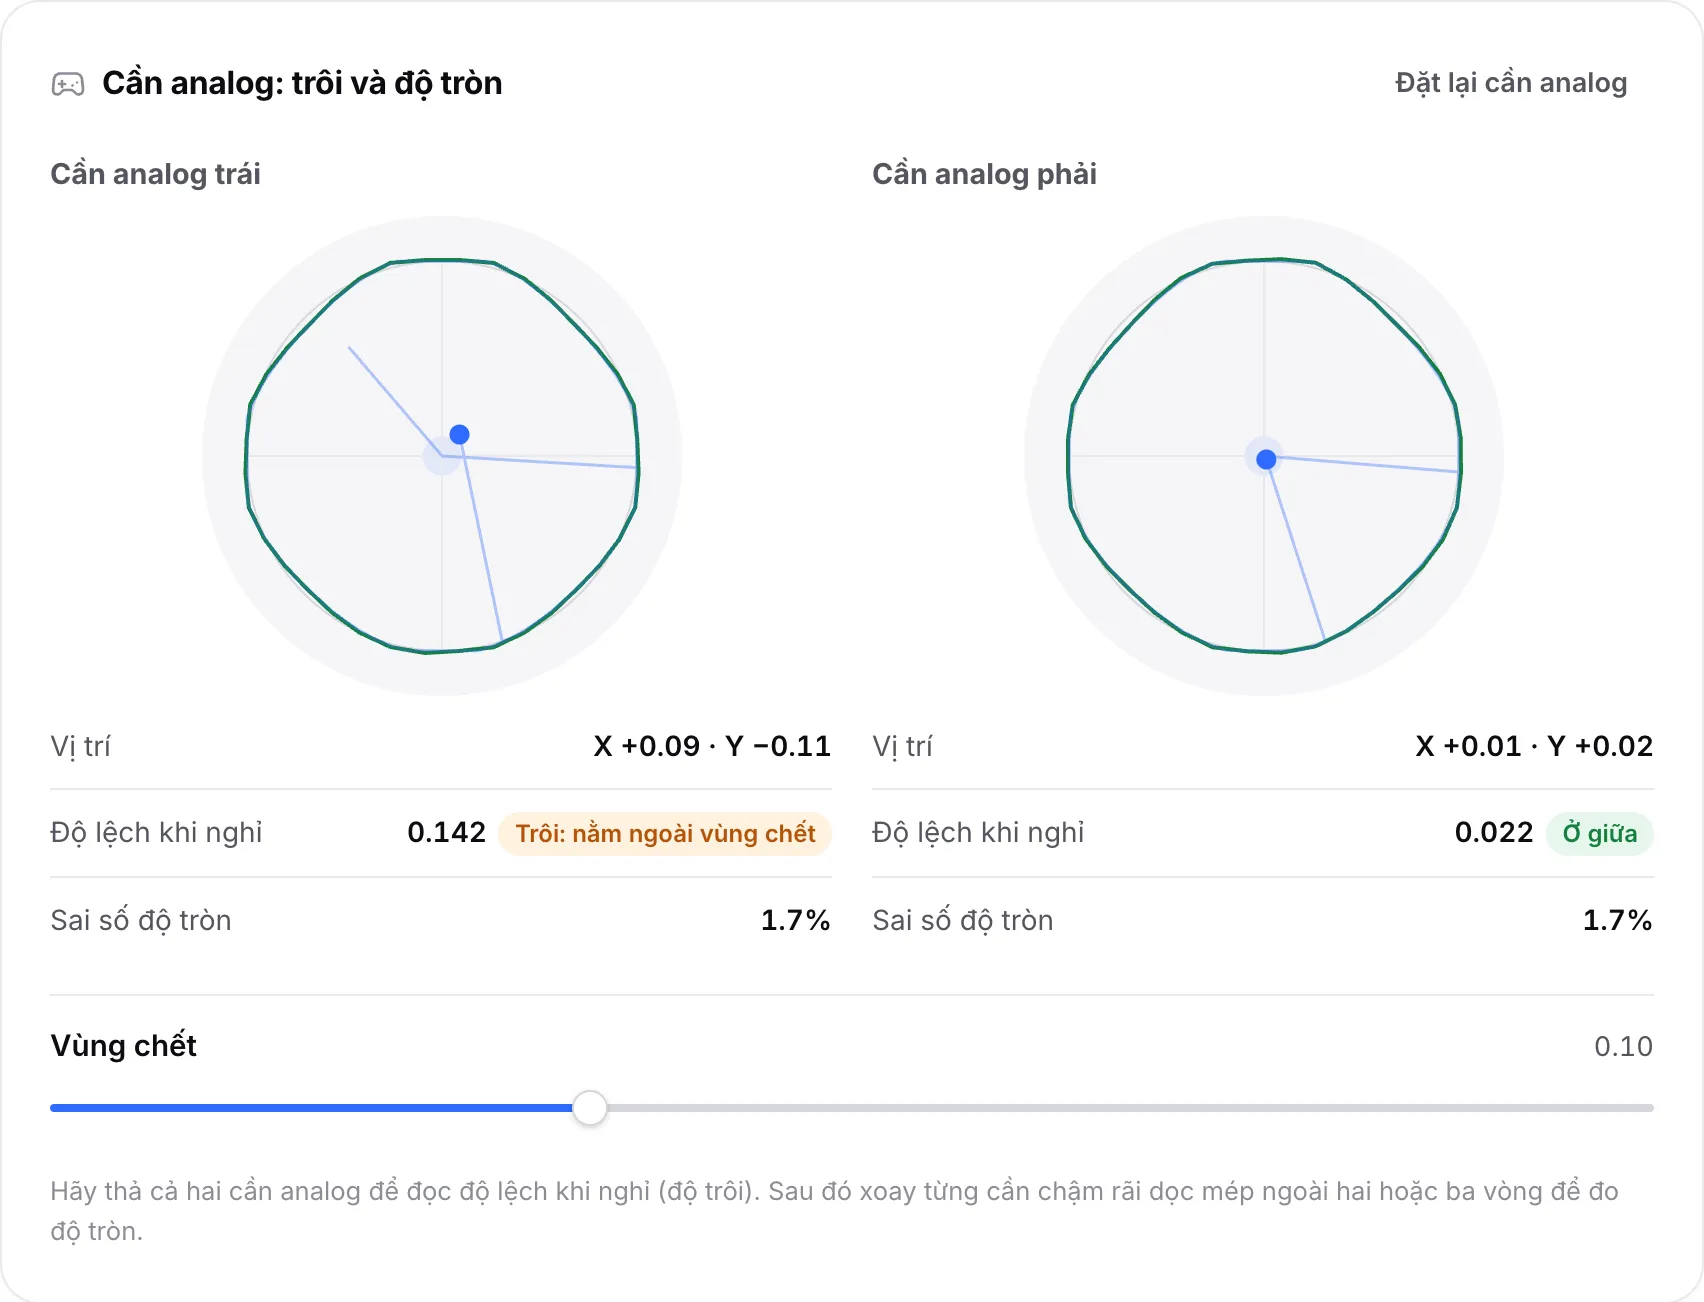Viewport: 1704px width, 1302px height.
Task: Click the "Trôi: nằm ngoài vùng chết" badge
Action: (665, 833)
